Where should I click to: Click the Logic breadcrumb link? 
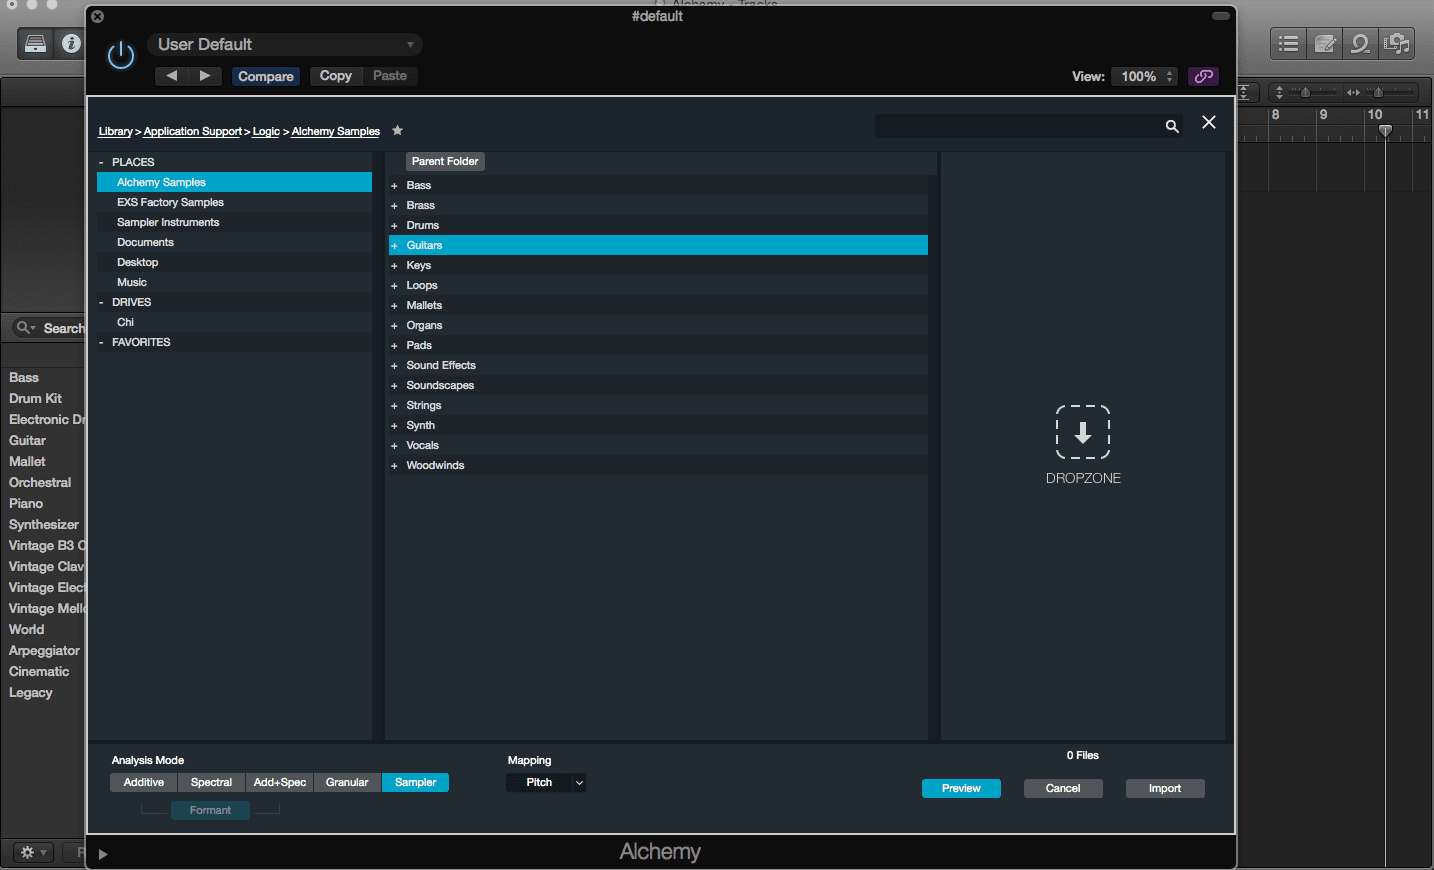pyautogui.click(x=266, y=131)
